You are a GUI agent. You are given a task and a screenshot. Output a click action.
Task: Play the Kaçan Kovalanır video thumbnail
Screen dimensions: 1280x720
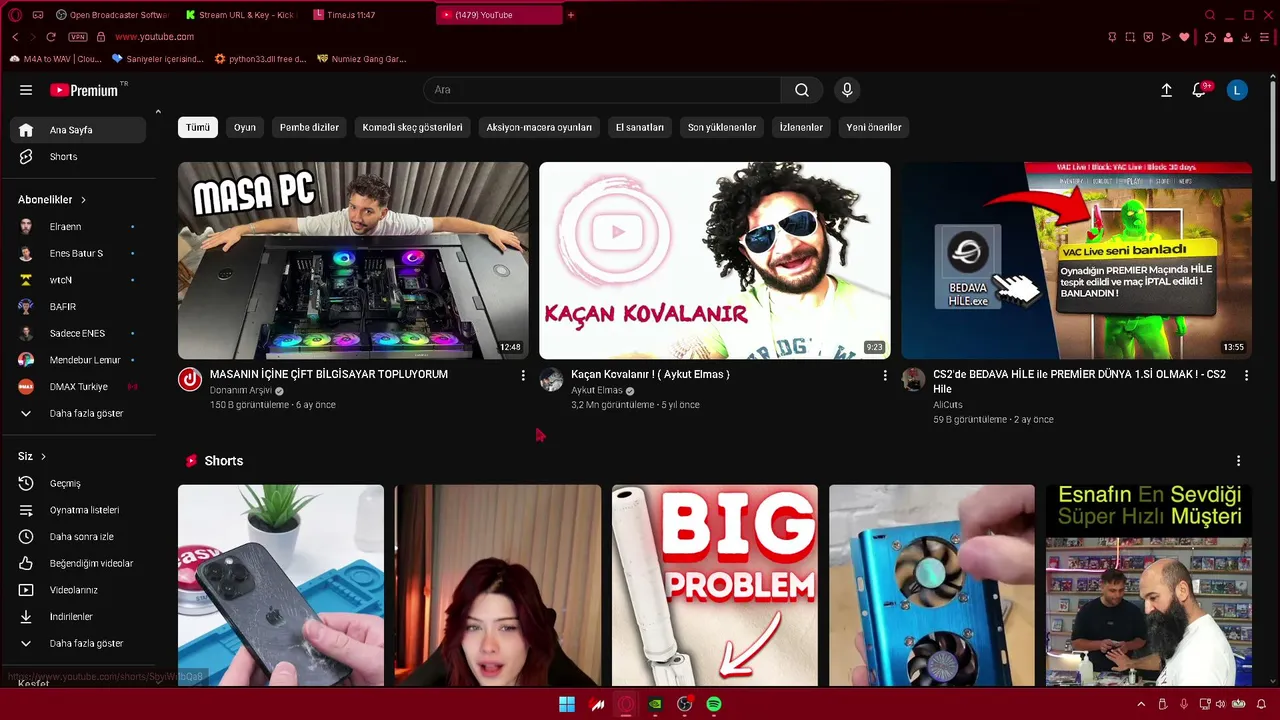715,260
